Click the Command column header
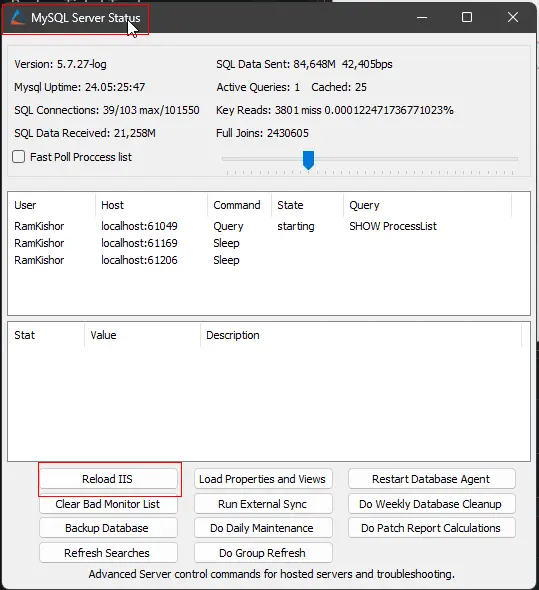 (239, 205)
